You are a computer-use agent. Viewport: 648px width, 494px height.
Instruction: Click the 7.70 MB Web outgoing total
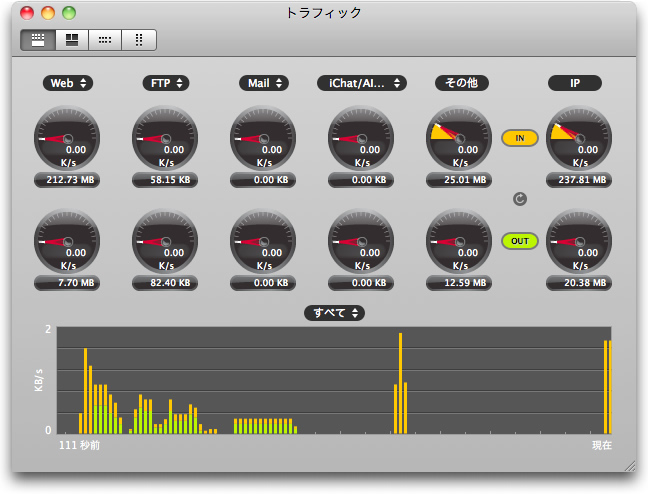(x=67, y=283)
